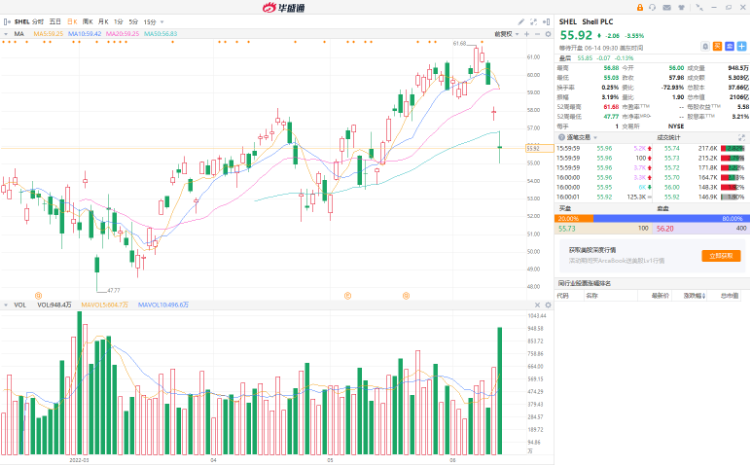750x465 pixels.
Task: Select the 周K weekly tab
Action: pos(88,22)
